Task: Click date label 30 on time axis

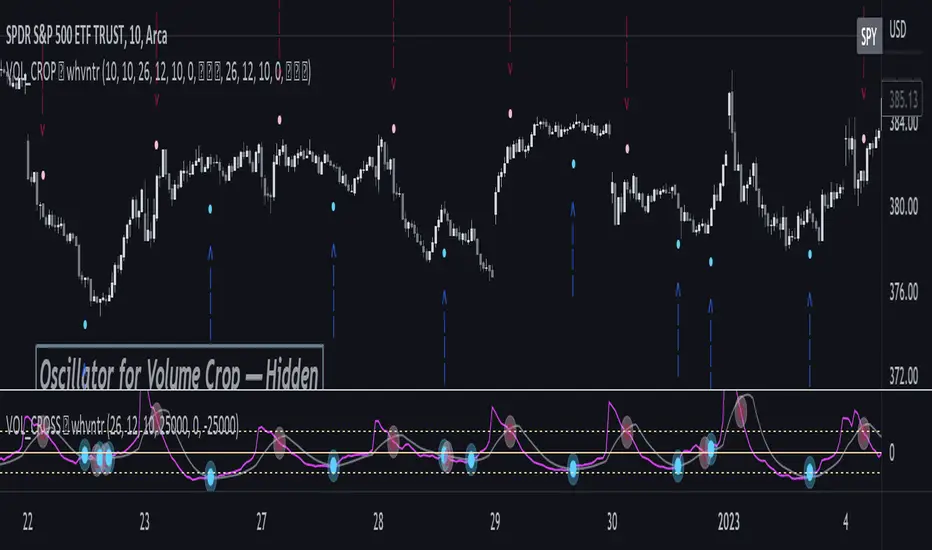Action: pyautogui.click(x=612, y=522)
